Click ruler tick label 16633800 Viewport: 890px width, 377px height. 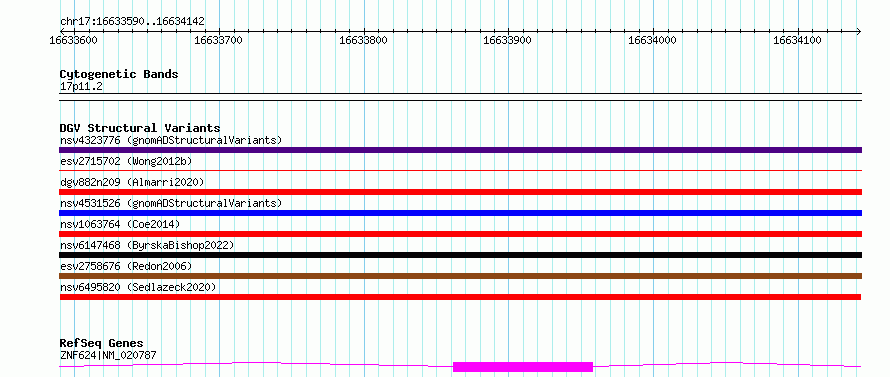point(363,40)
